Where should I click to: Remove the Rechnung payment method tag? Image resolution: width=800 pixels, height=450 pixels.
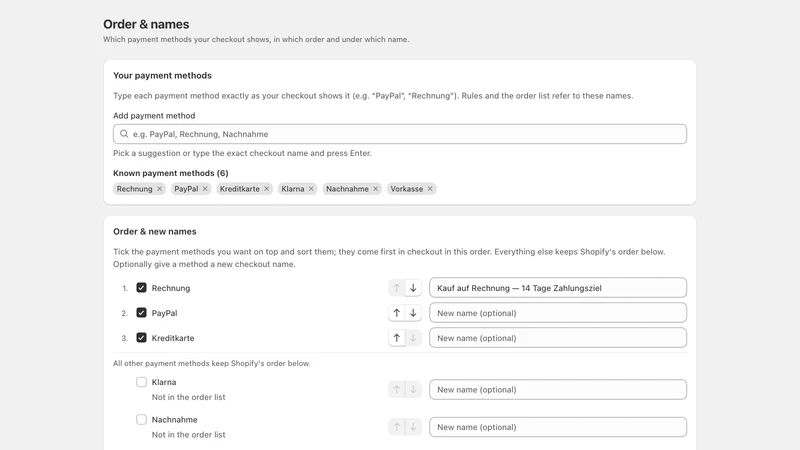point(160,189)
